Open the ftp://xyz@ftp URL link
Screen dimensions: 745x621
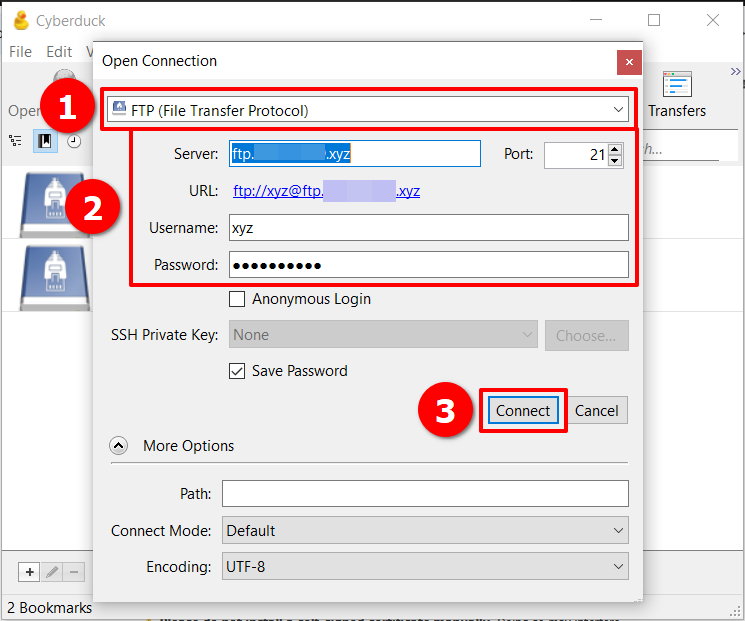tap(326, 191)
